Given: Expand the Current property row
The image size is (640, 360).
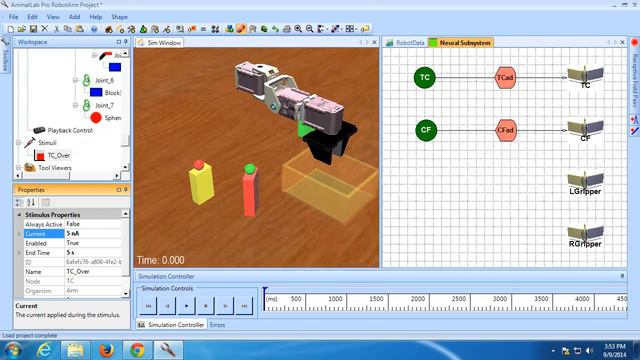Looking at the screenshot, I should [19, 234].
